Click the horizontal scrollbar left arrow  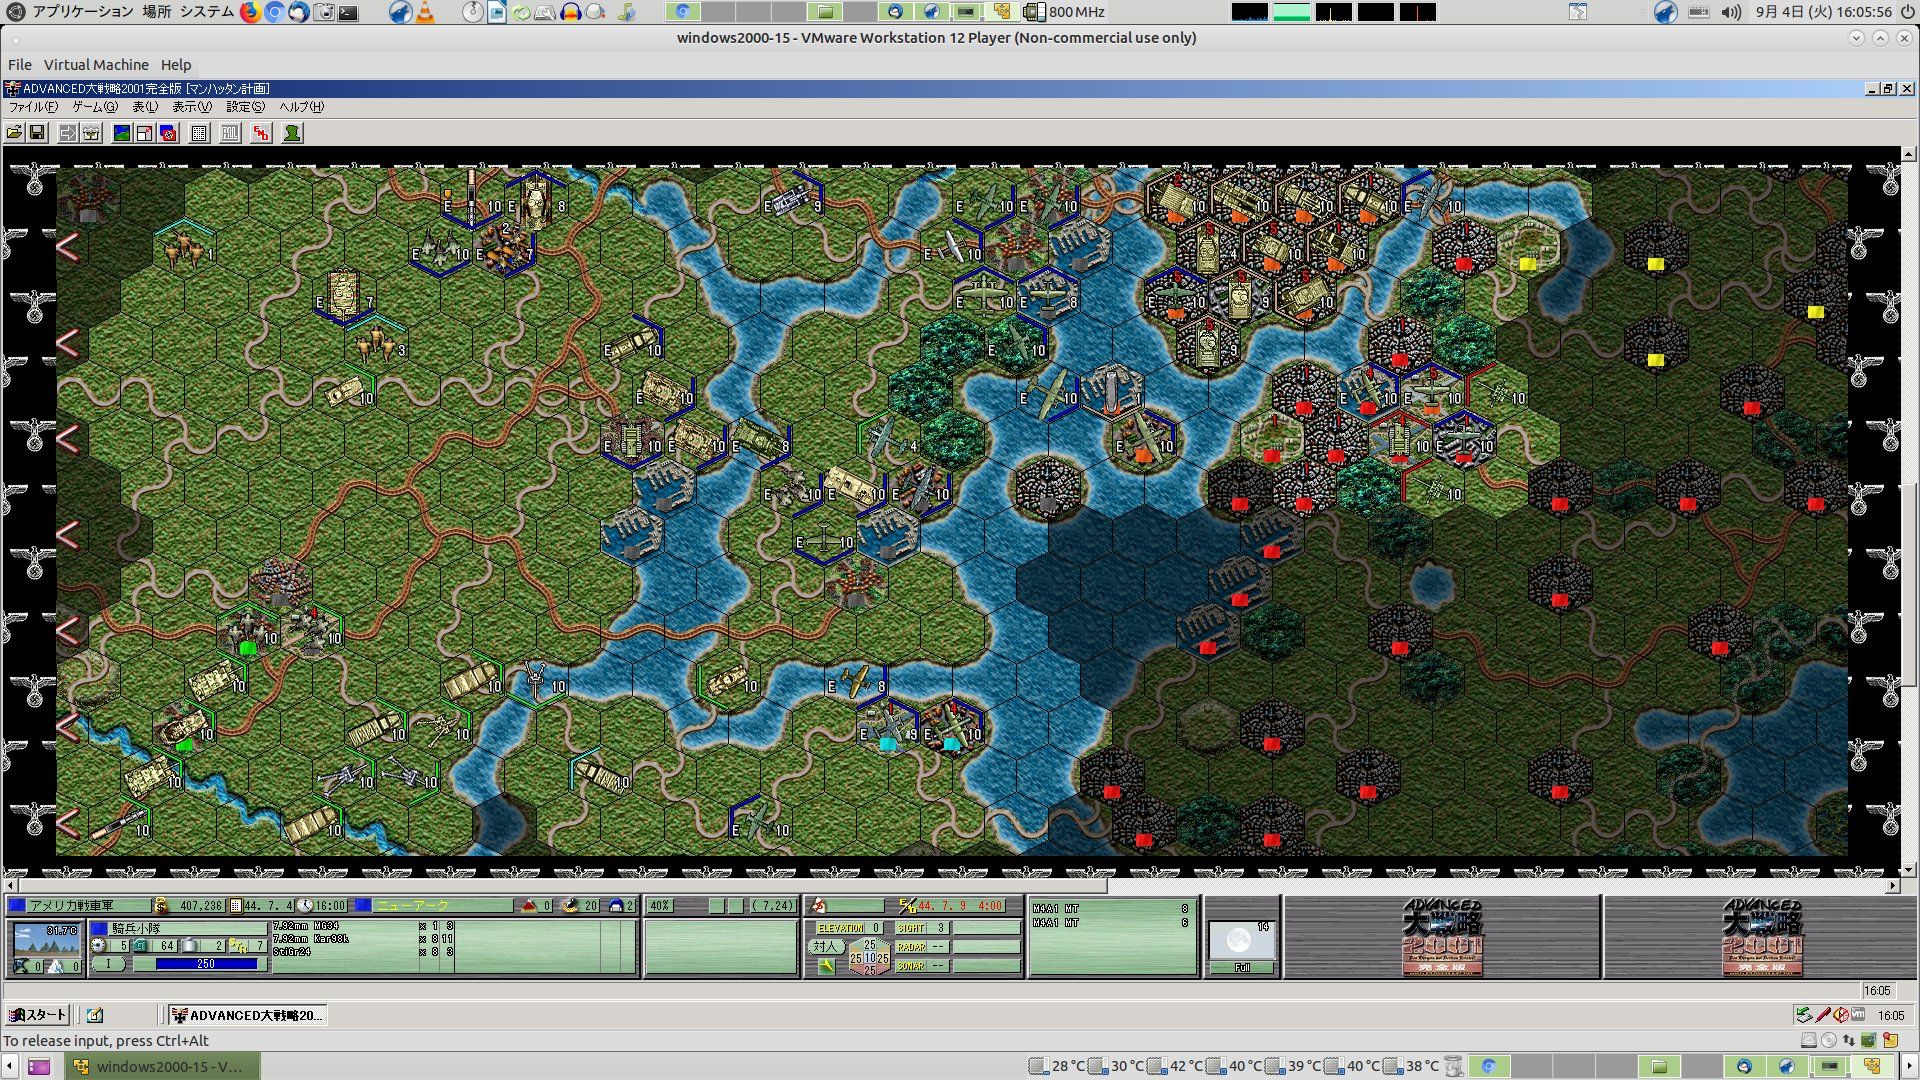(11, 886)
